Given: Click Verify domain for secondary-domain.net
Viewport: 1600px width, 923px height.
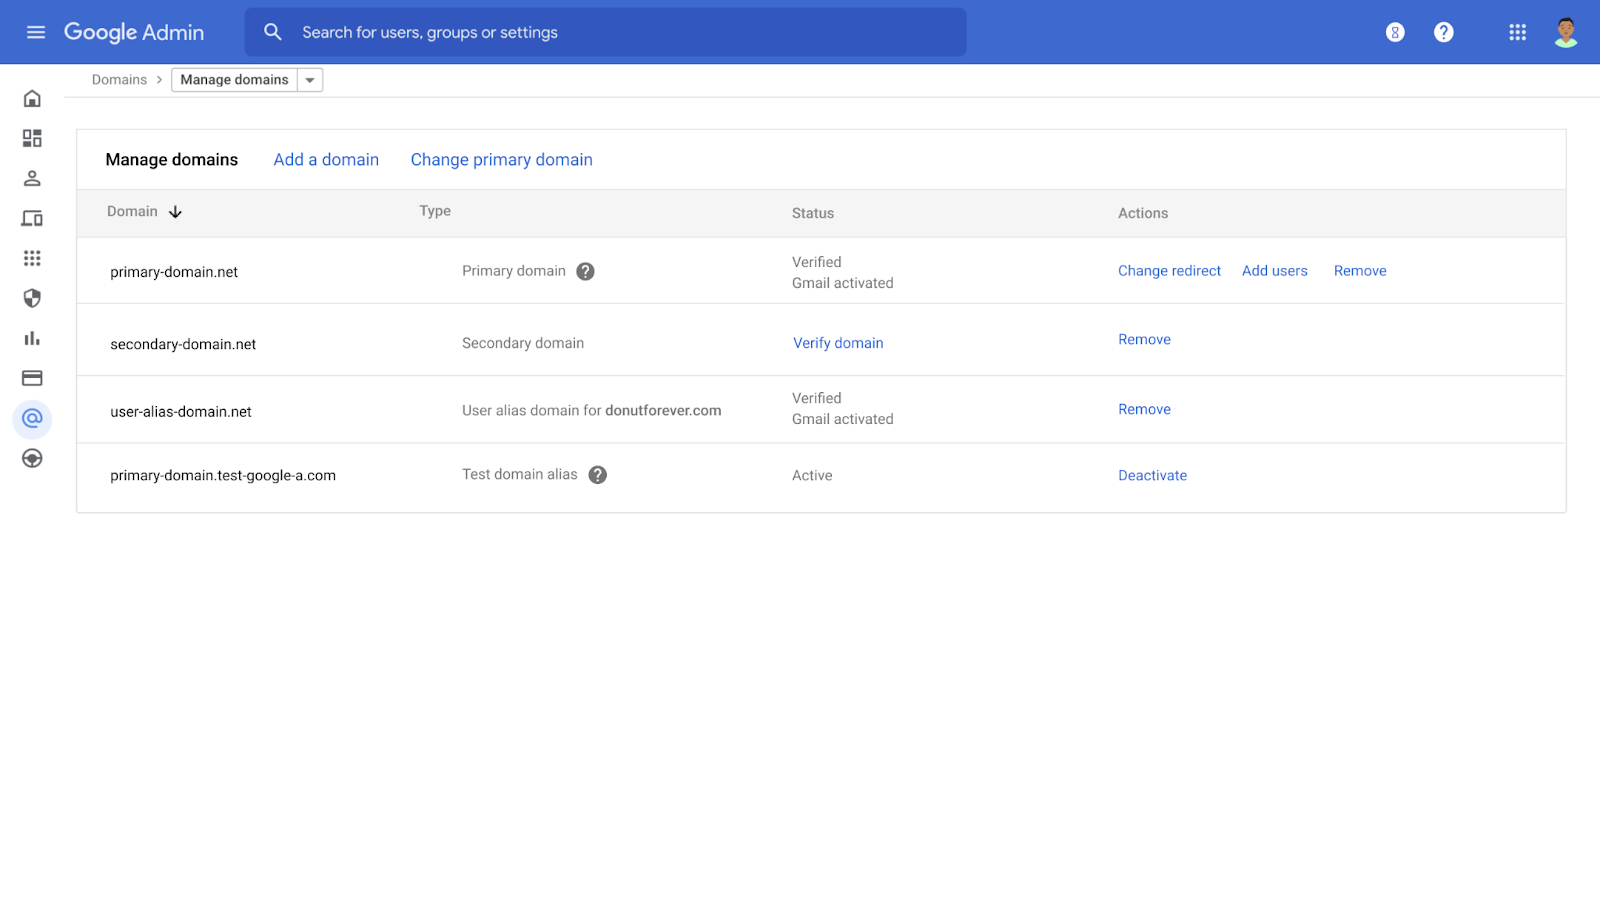Looking at the screenshot, I should 838,343.
